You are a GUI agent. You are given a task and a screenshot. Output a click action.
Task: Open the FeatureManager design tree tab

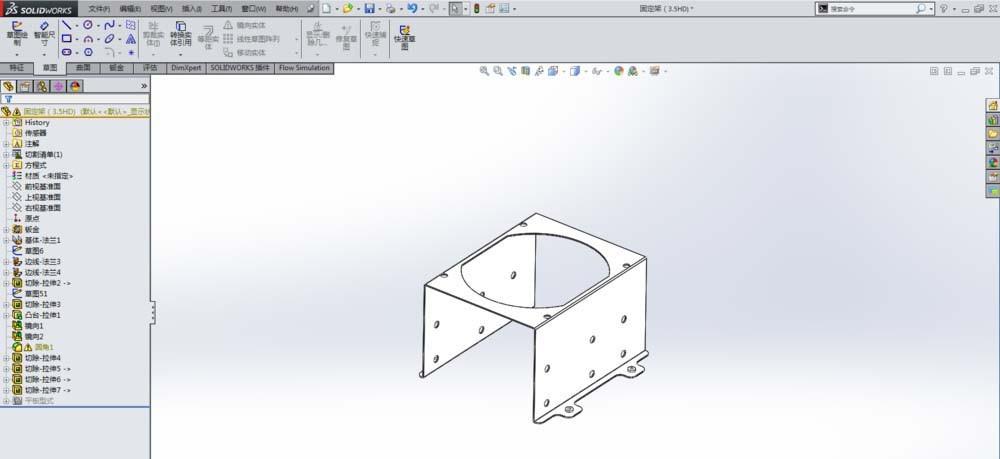pyautogui.click(x=8, y=86)
